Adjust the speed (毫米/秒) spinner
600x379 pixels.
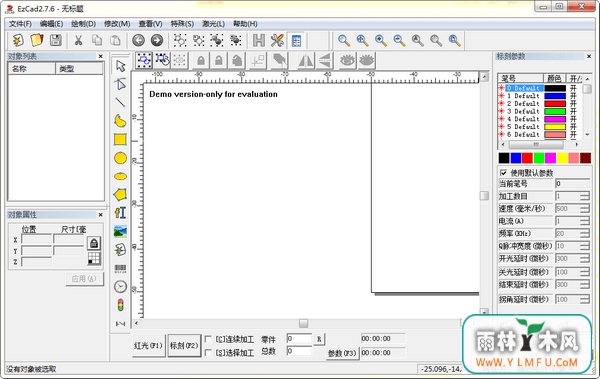point(584,209)
